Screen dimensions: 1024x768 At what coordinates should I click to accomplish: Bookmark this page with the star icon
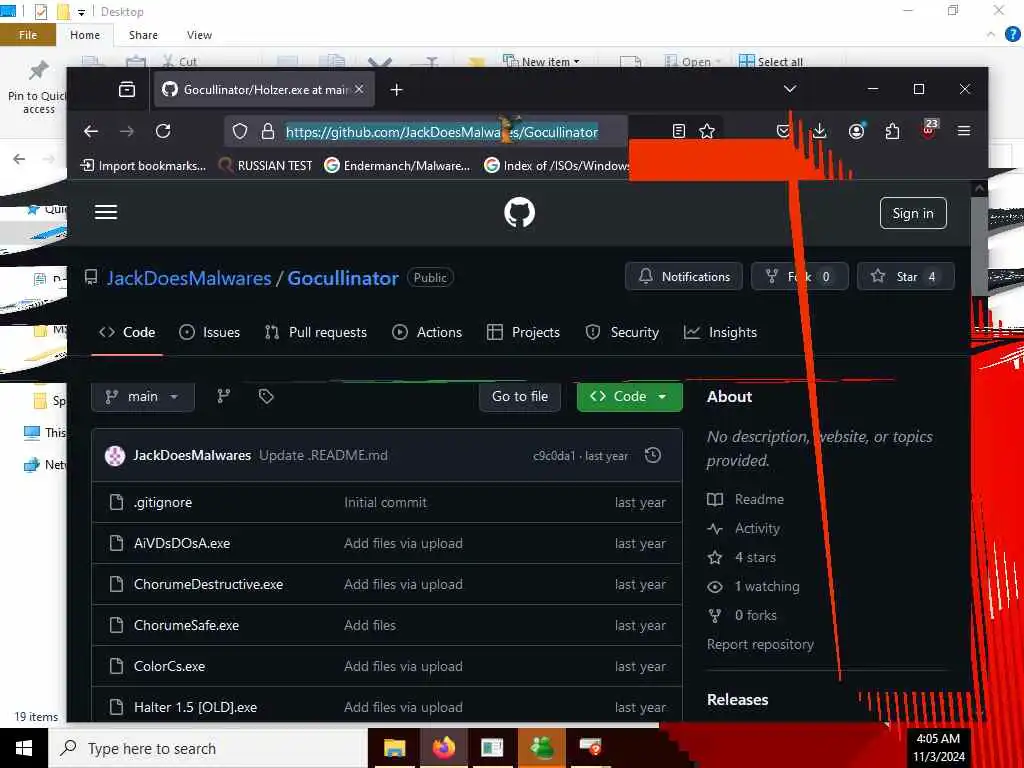coord(707,131)
